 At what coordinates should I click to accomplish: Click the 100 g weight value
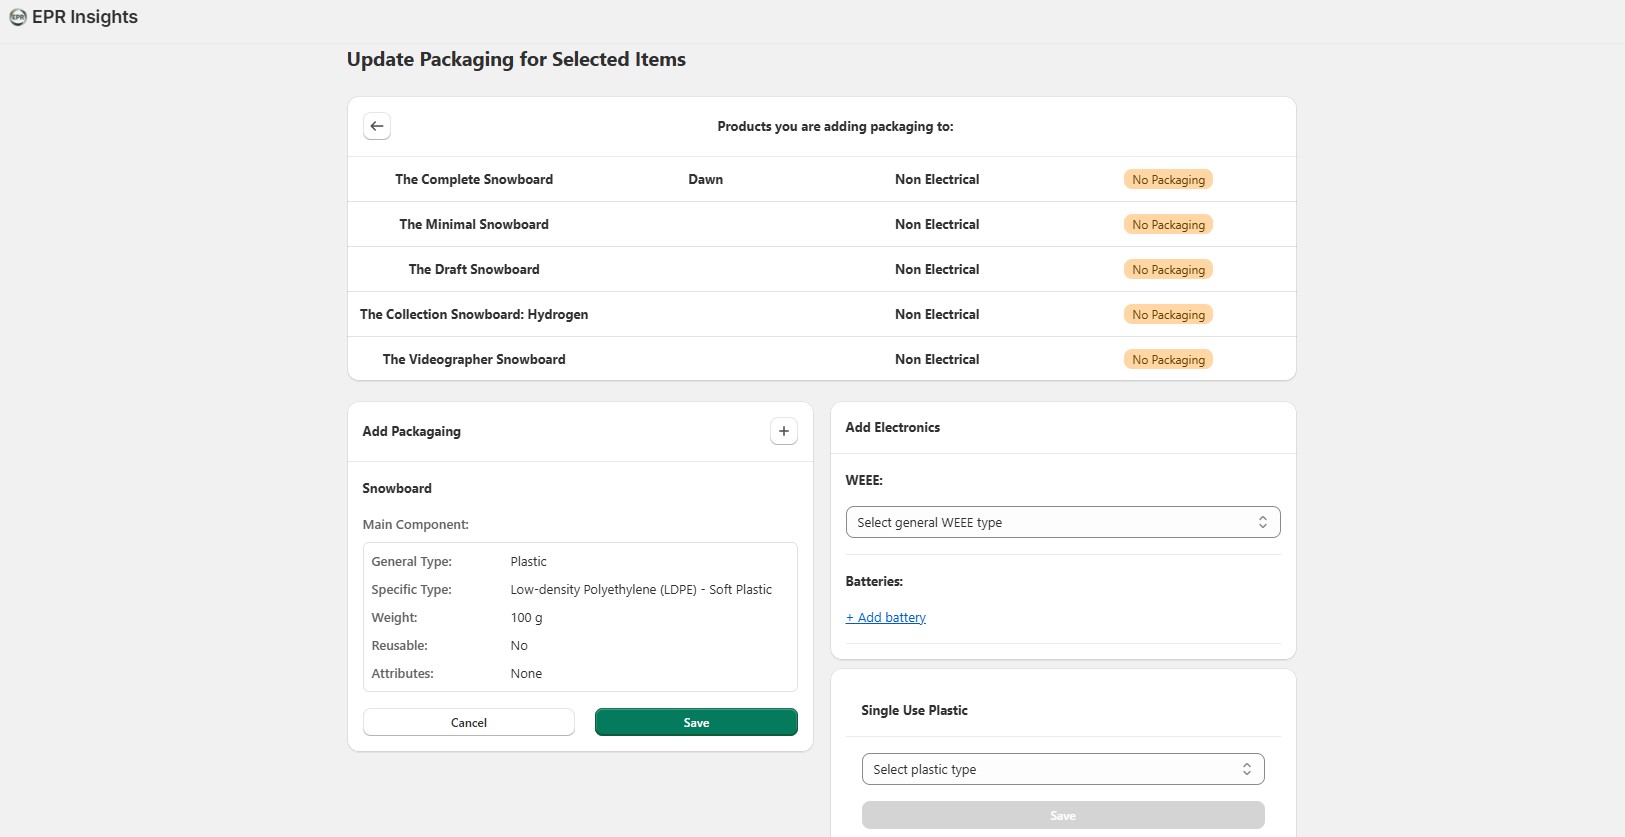(x=526, y=617)
